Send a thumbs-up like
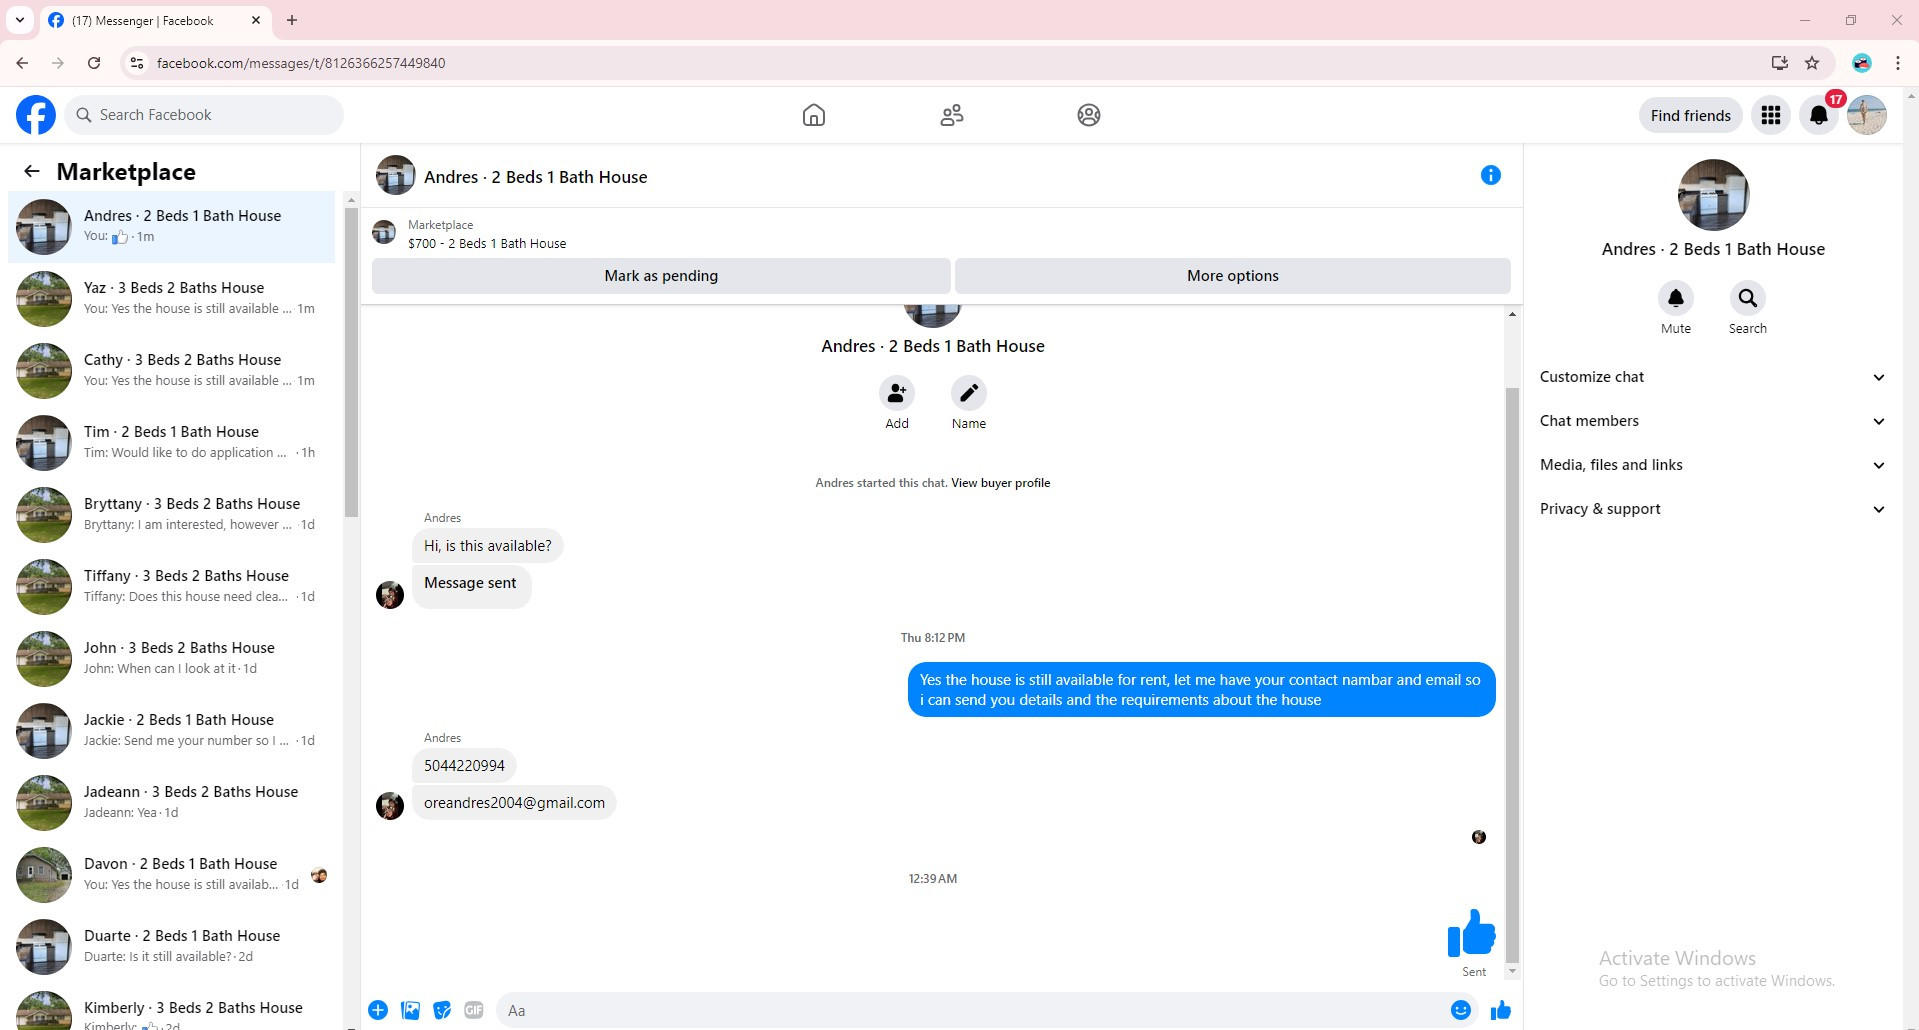 (x=1500, y=1010)
